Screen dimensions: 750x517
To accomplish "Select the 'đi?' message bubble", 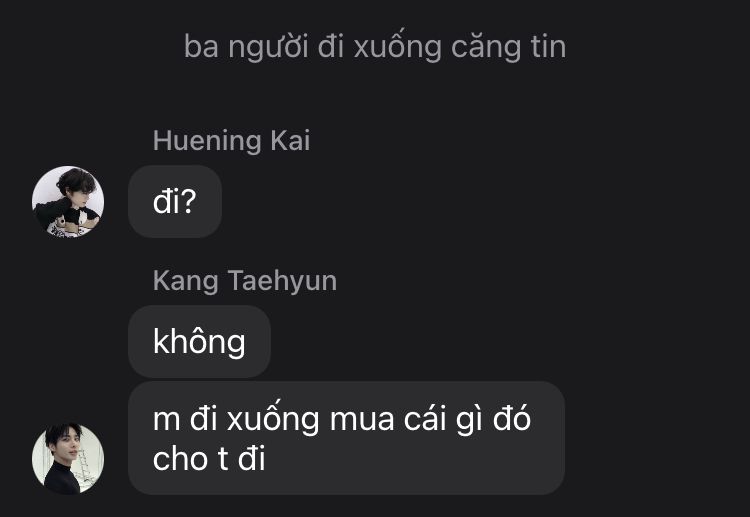I will 175,201.
